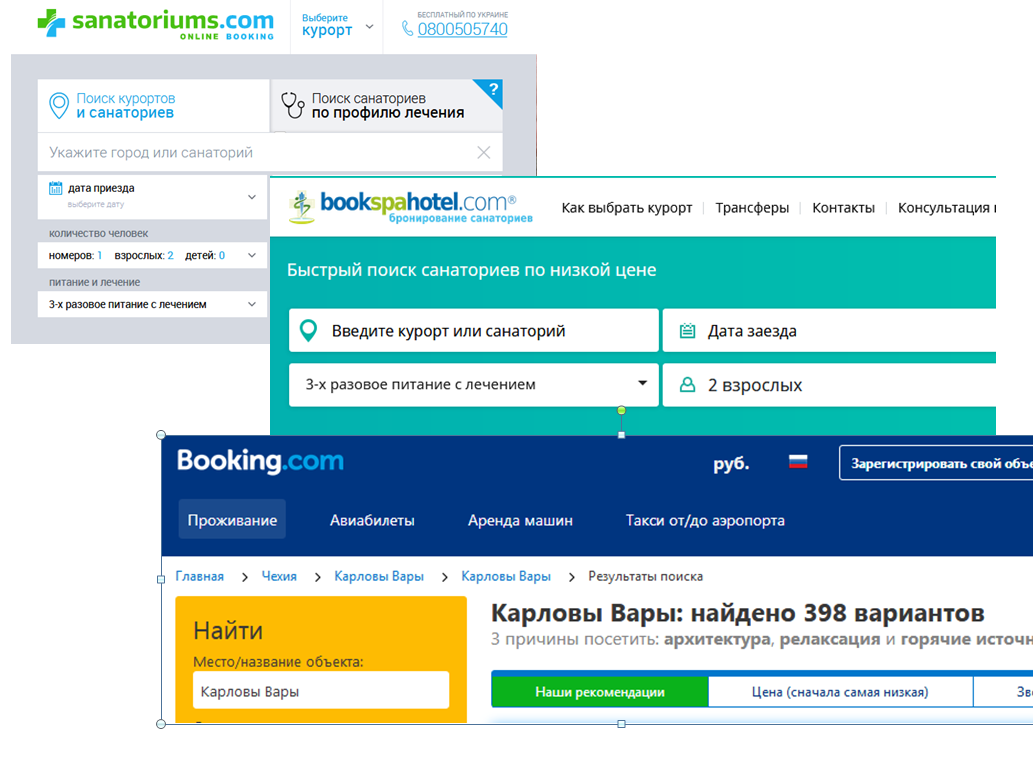Click the Результаты поиска breadcrumb text
The width and height of the screenshot is (1033, 771).
click(646, 577)
